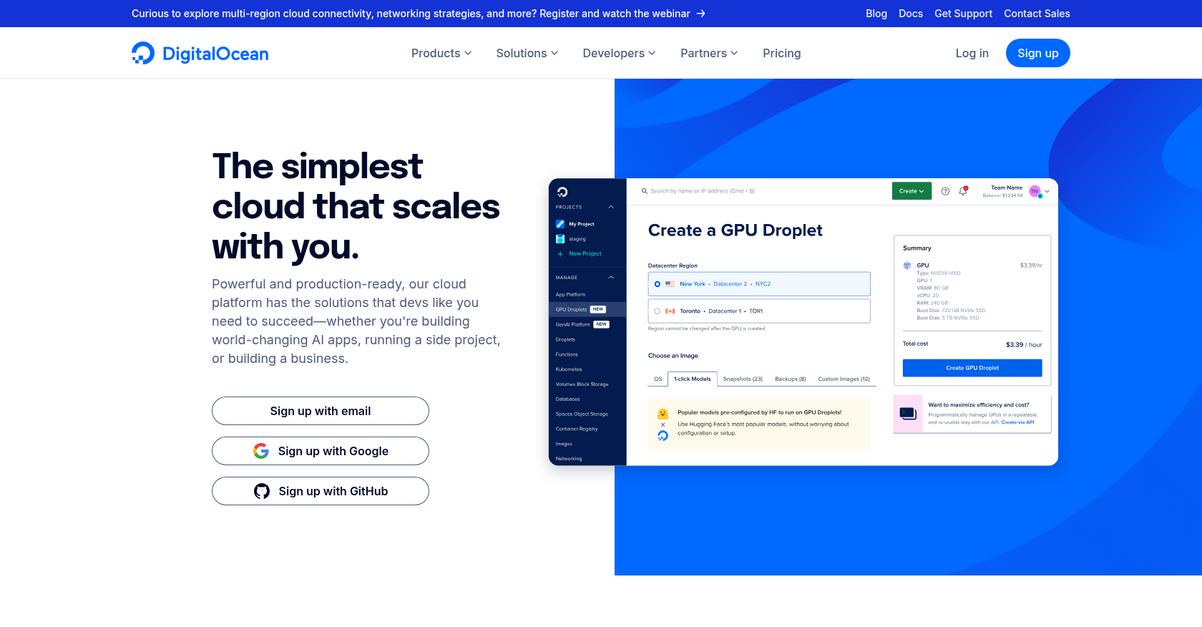The image size is (1202, 627).
Task: Click the Google icon on the signup button
Action: coord(261,451)
